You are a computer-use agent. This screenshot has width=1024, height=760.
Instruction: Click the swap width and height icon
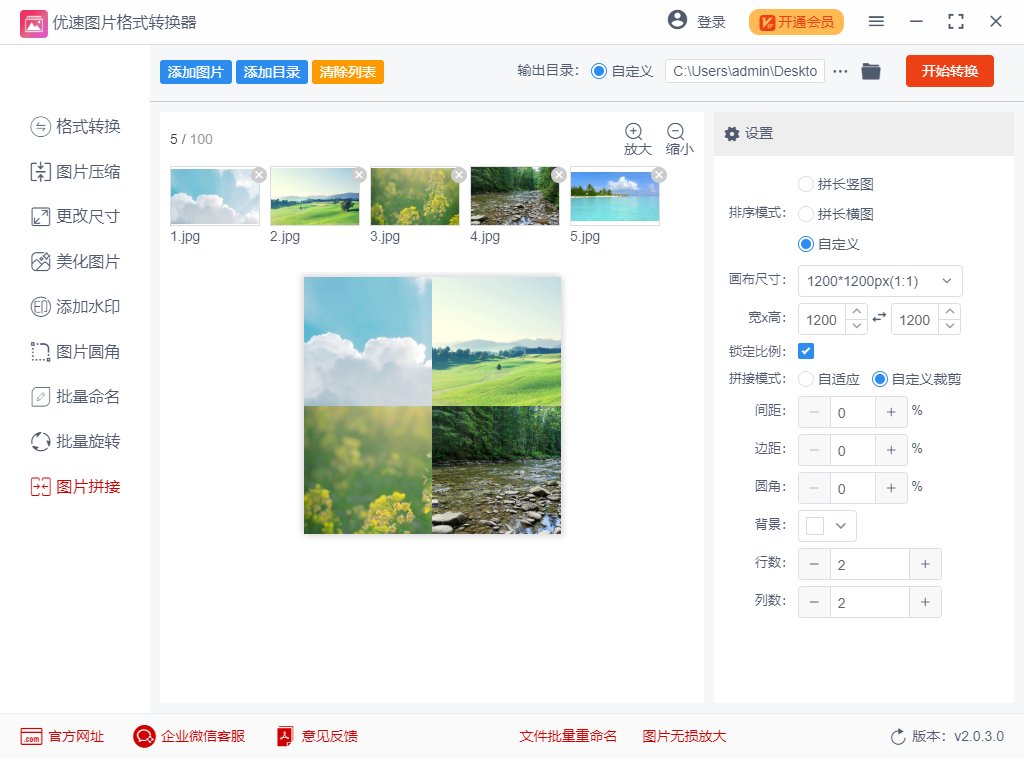click(x=880, y=318)
